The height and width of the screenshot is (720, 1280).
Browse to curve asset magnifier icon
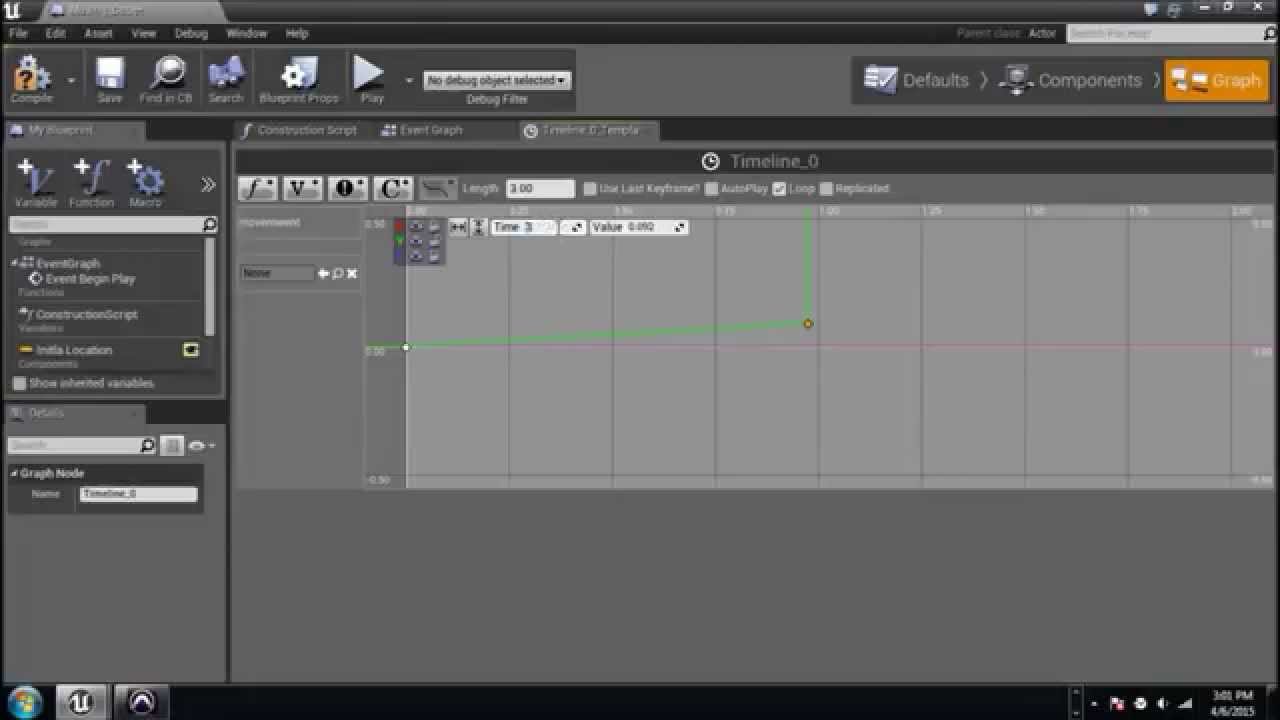pyautogui.click(x=337, y=273)
